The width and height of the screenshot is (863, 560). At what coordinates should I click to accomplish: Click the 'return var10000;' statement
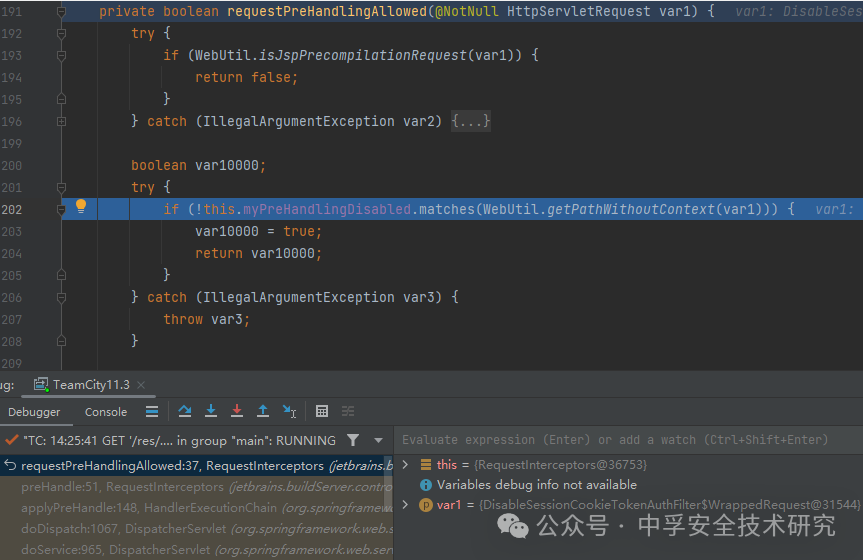(258, 253)
